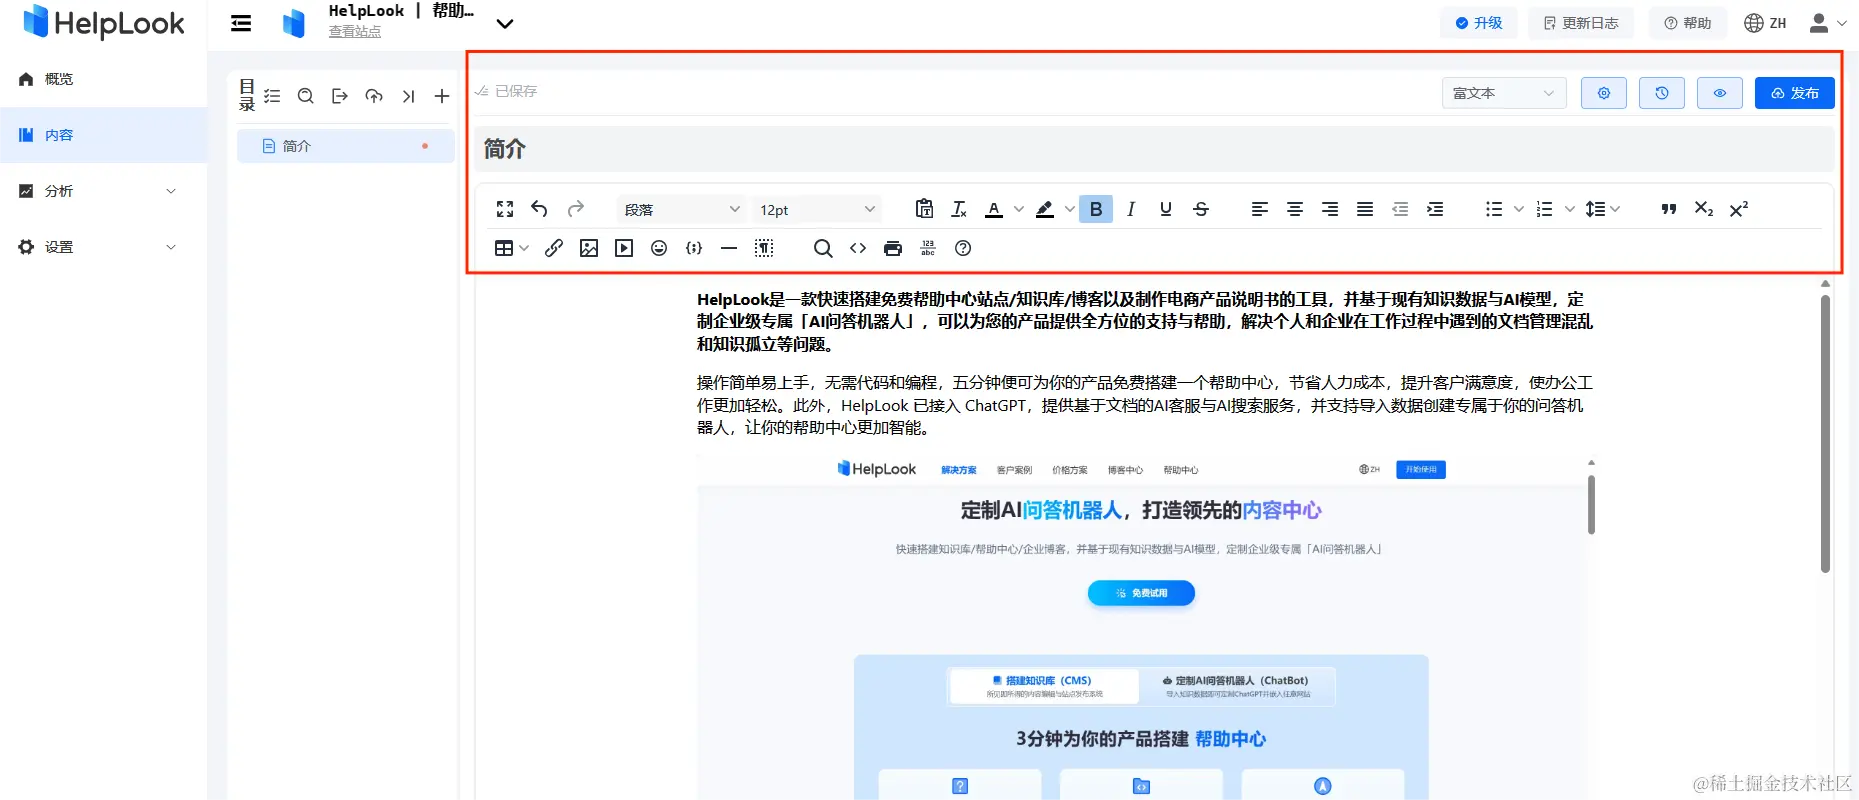Viewport: 1859px width, 800px height.
Task: Switch language with the ZH selector
Action: click(x=1765, y=23)
